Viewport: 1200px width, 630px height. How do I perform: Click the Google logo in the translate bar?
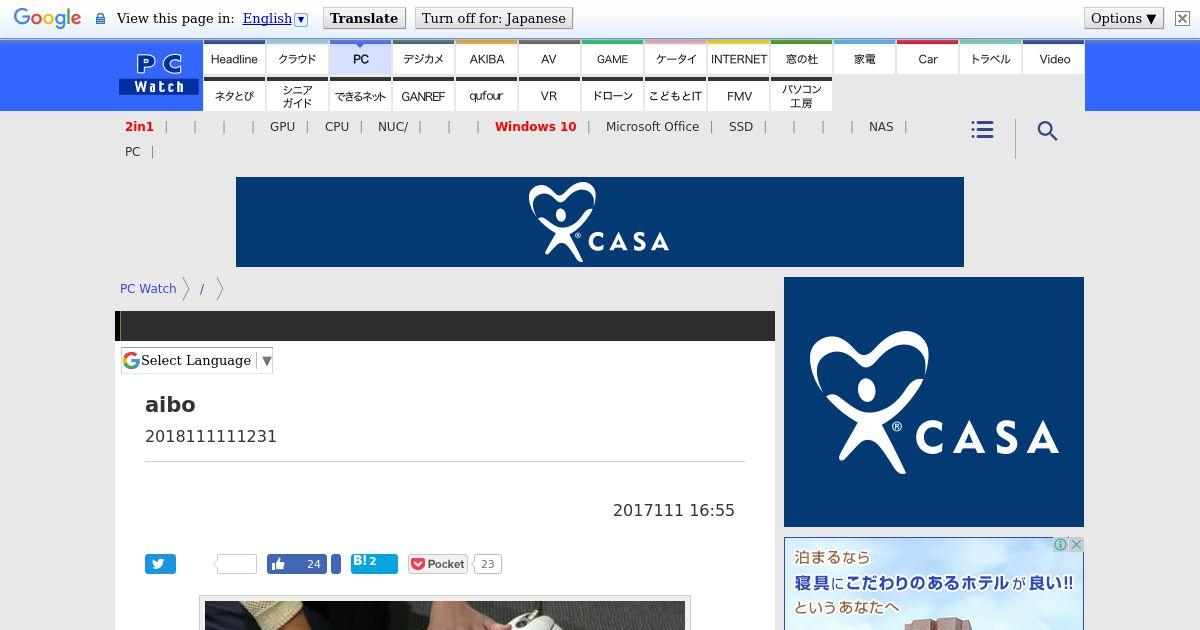tap(47, 18)
